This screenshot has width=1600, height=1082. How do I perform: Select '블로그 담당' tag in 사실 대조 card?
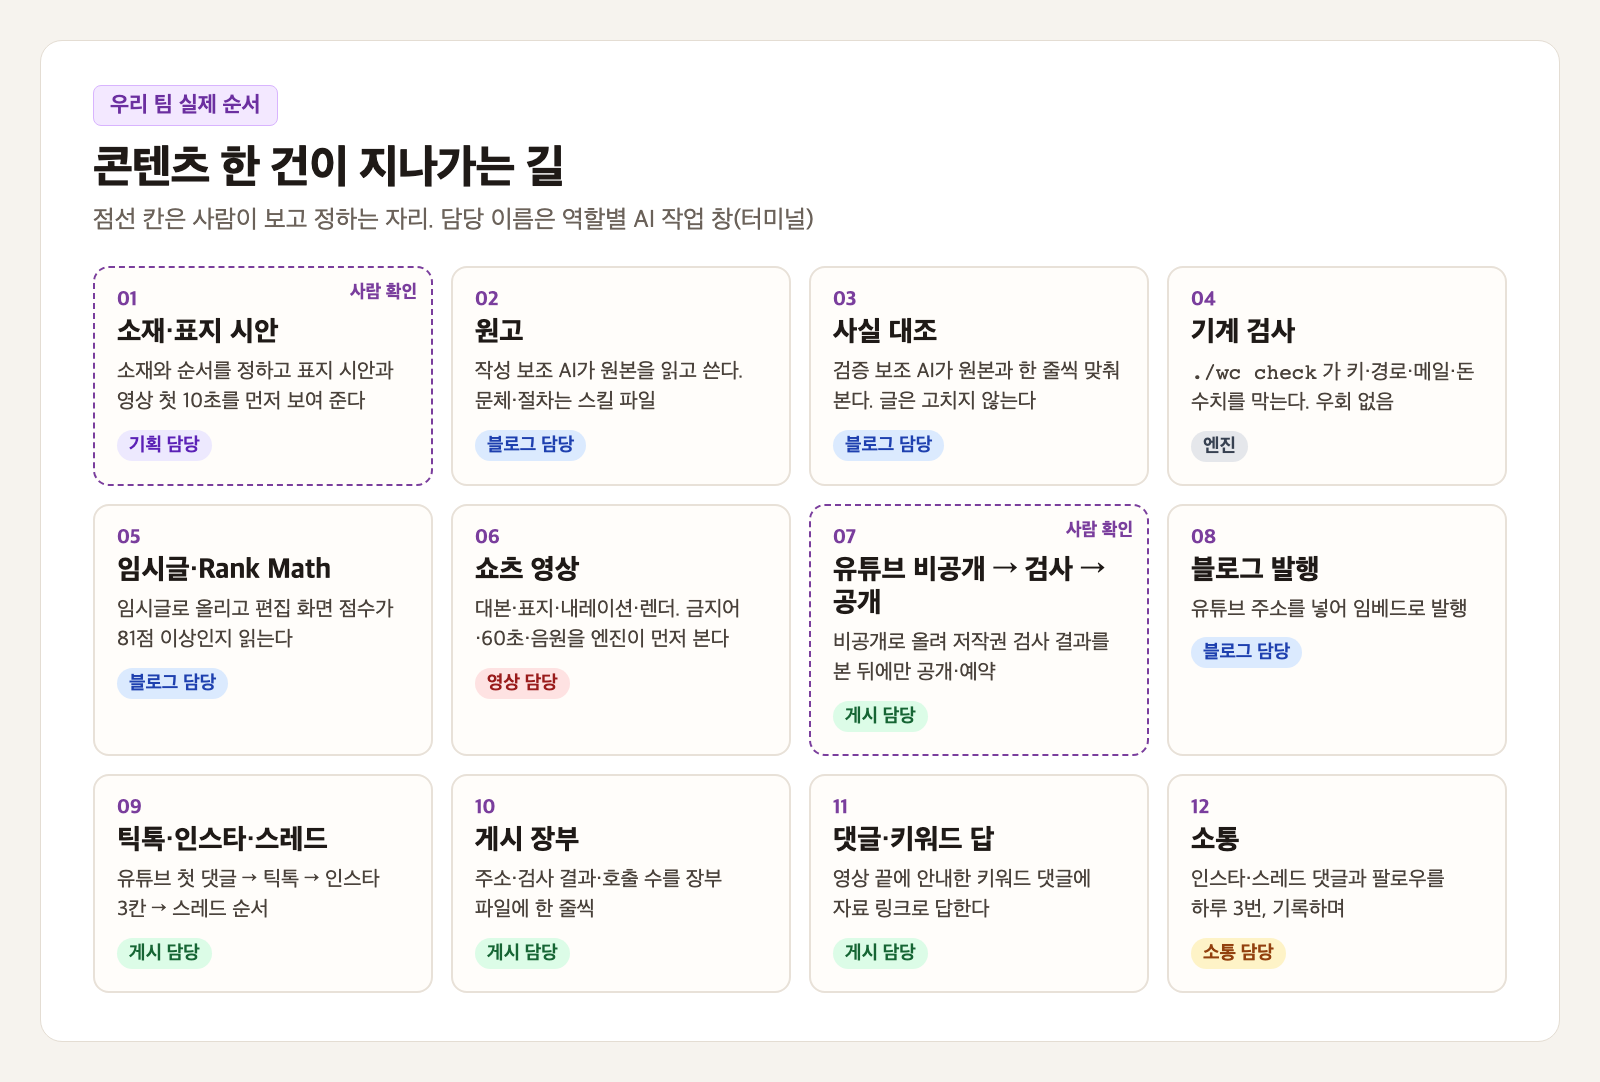coord(888,444)
